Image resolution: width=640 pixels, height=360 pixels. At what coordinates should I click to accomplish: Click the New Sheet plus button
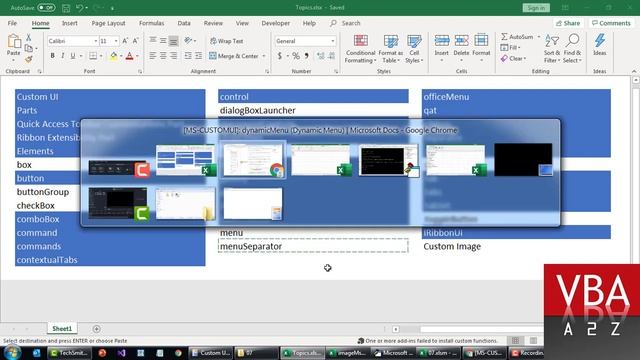coord(97,329)
